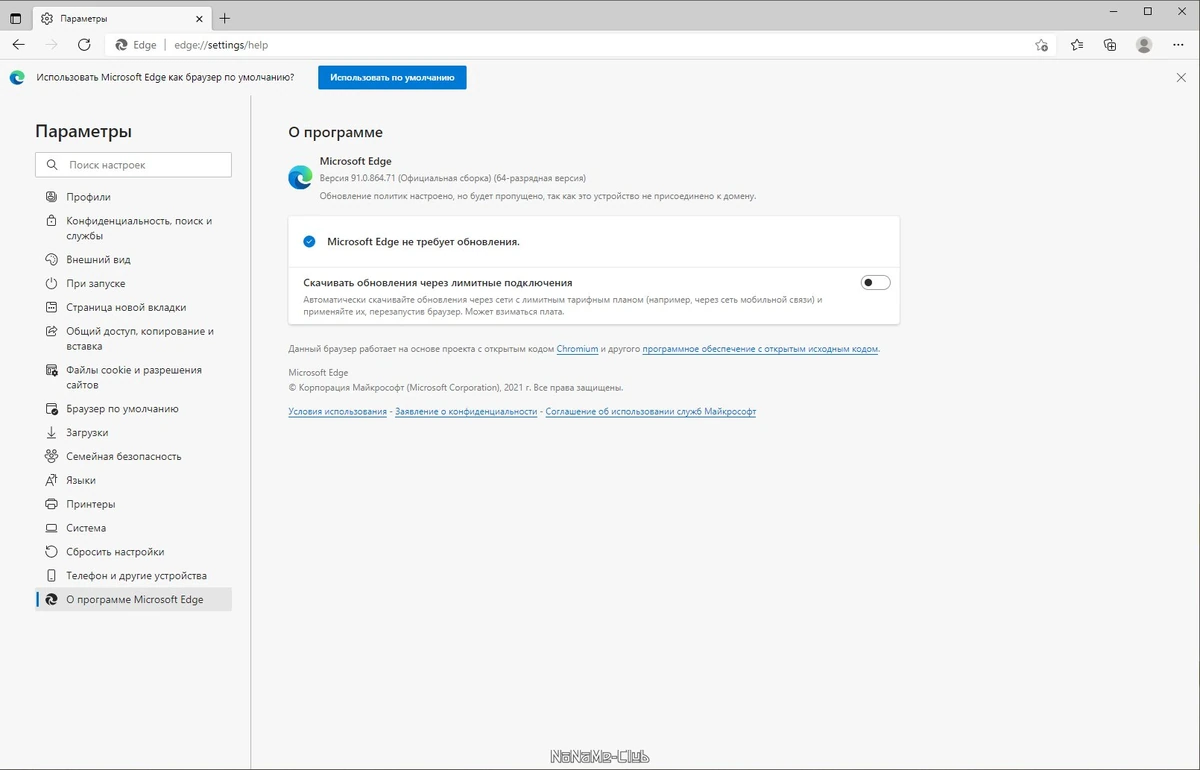The image size is (1200, 770).
Task: Click the Edge logo in default-browser banner
Action: click(x=17, y=77)
